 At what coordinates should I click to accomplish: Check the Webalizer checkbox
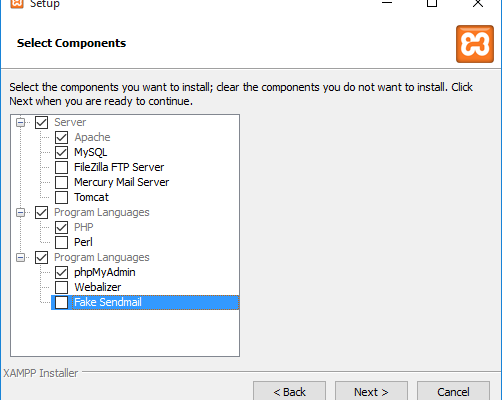62,287
